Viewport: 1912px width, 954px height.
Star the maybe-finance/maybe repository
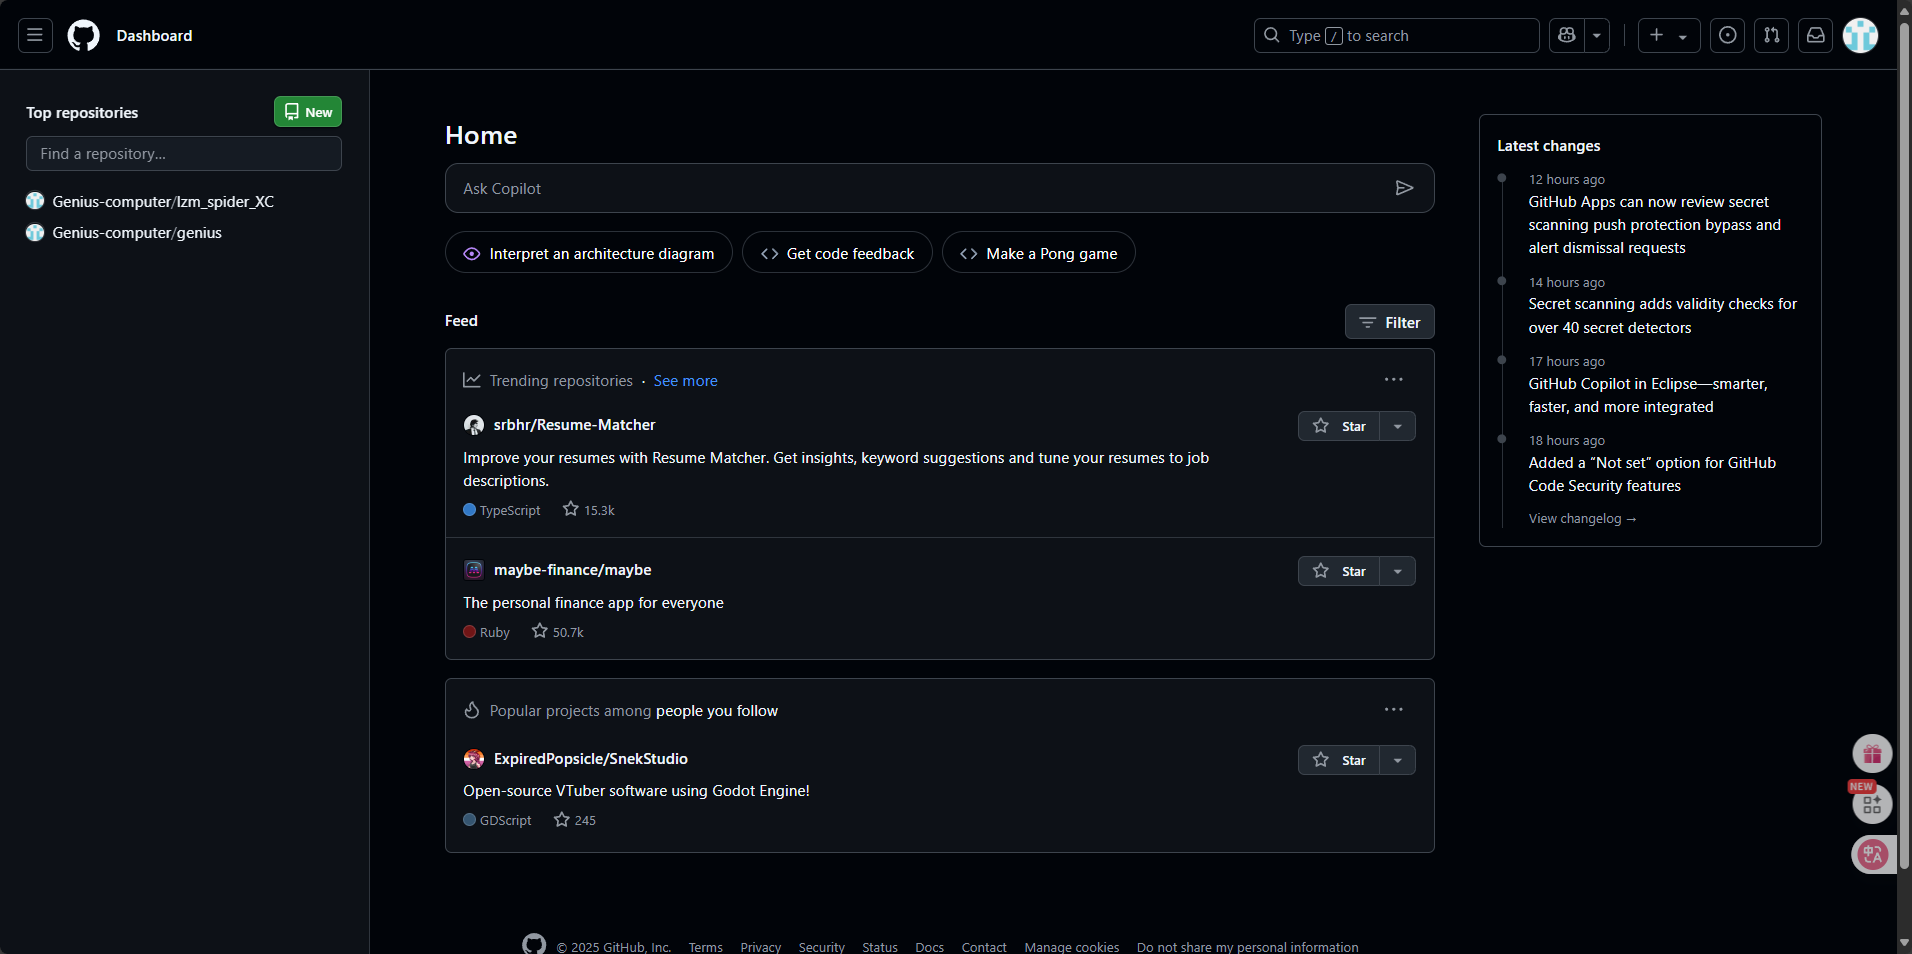click(x=1339, y=571)
